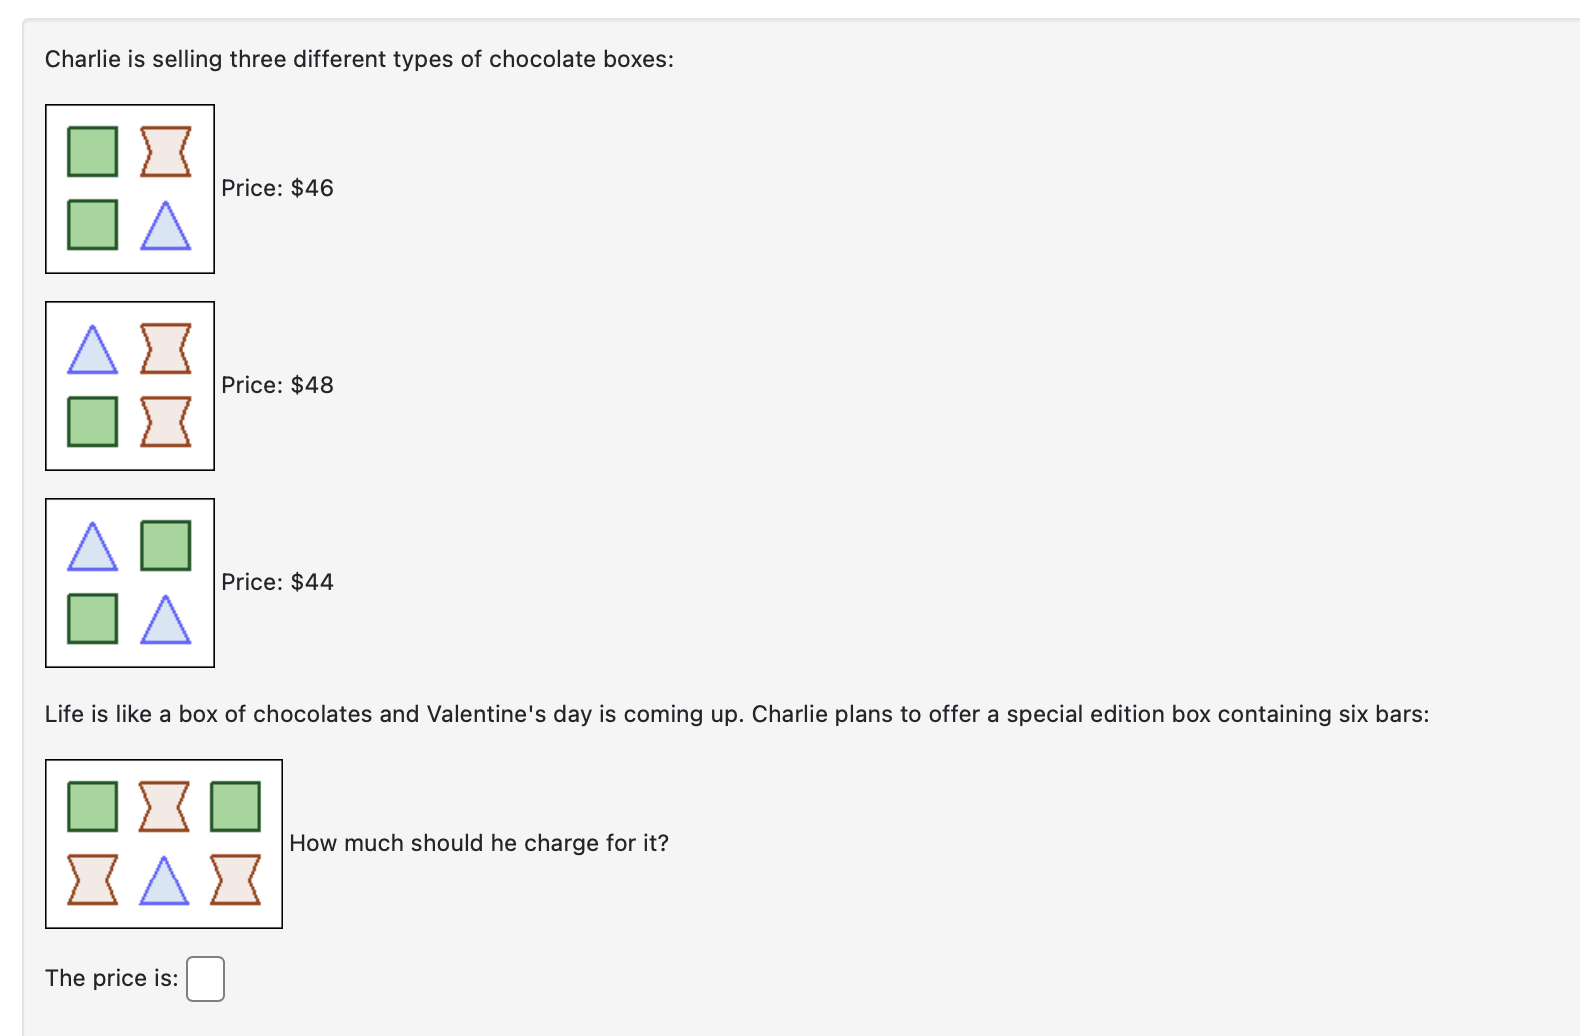Click the lower hourglass in the $48 box
This screenshot has width=1580, height=1036.
coord(165,421)
